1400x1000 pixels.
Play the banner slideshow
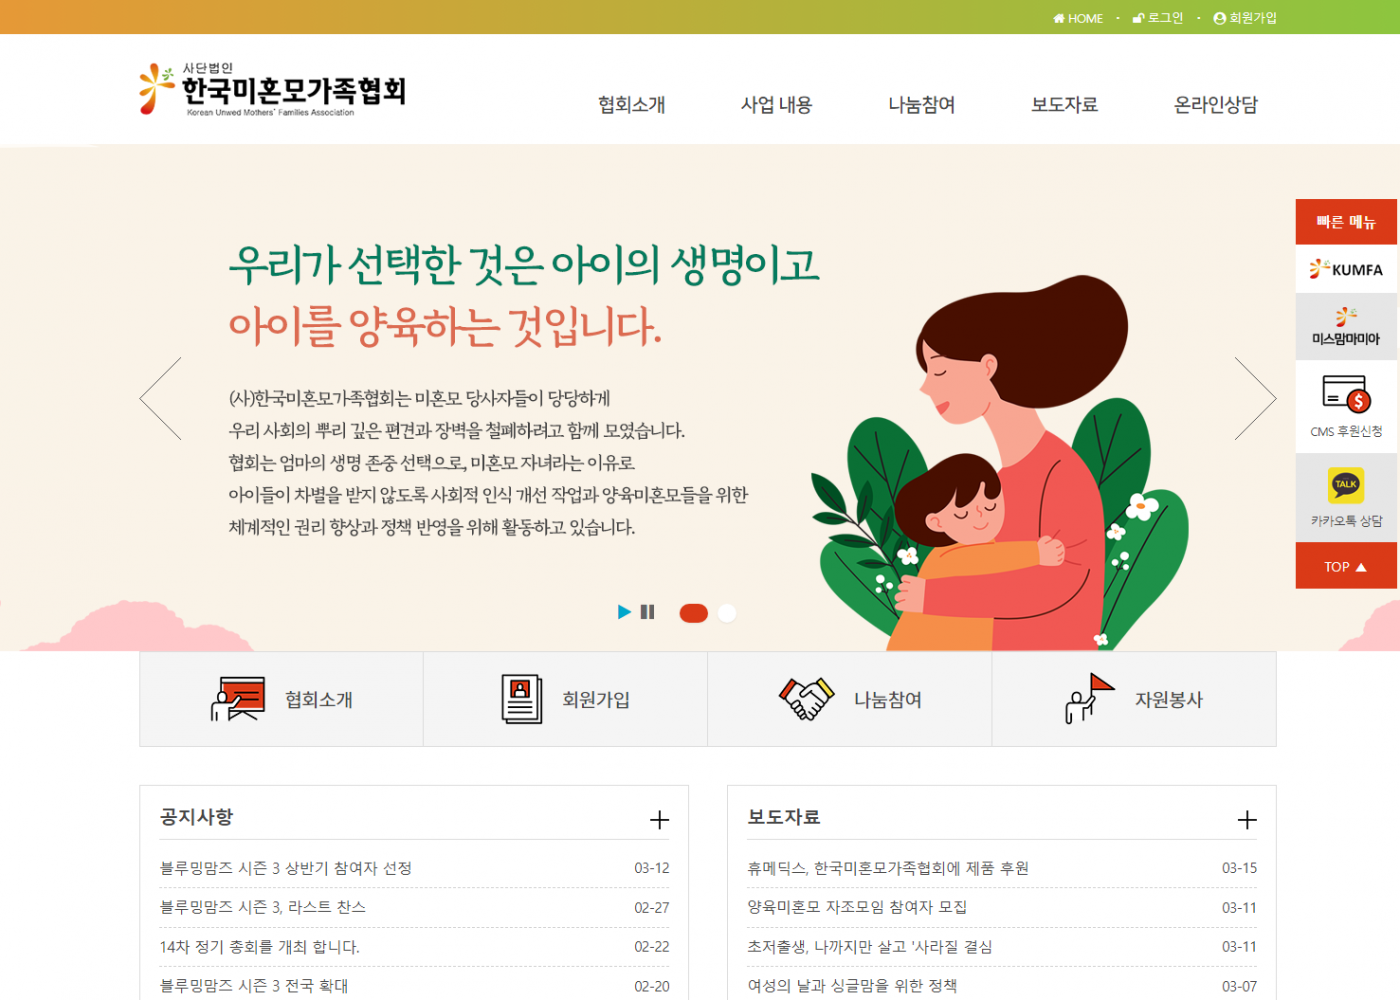[x=624, y=612]
